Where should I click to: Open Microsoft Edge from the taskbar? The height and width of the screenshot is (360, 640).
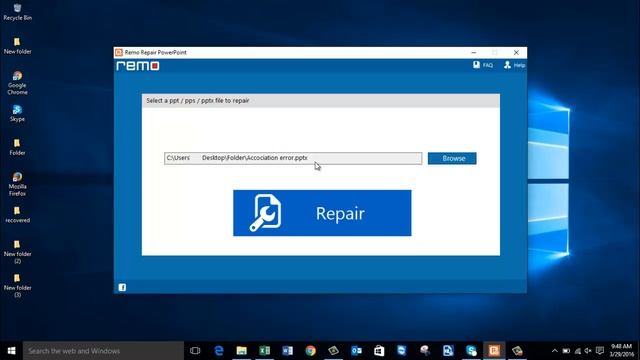[219, 351]
